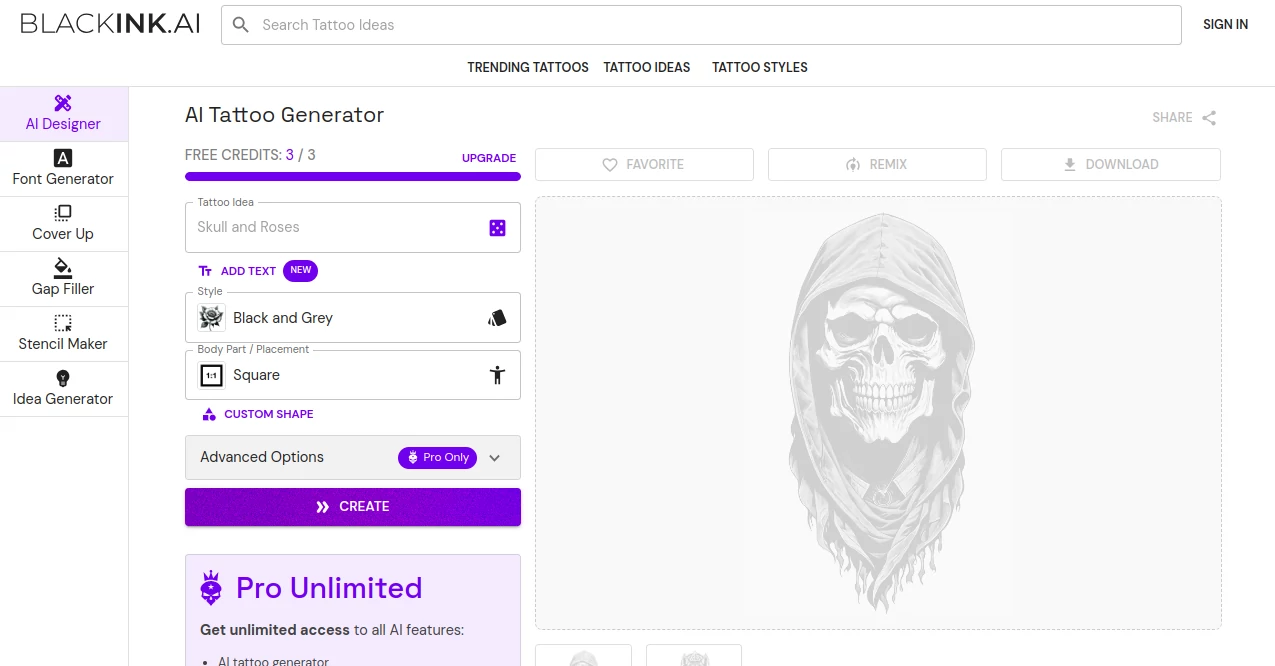Screen dimensions: 1275x666
Task: Click the Tattoo Idea text field
Action: coord(335,228)
